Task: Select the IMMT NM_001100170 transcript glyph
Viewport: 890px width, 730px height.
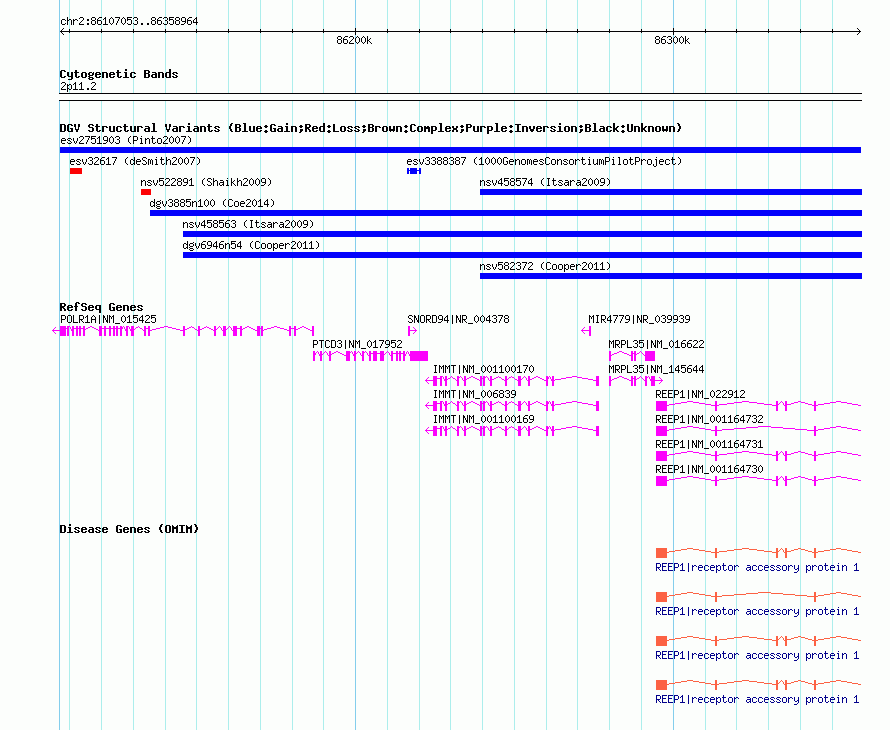Action: 512,381
